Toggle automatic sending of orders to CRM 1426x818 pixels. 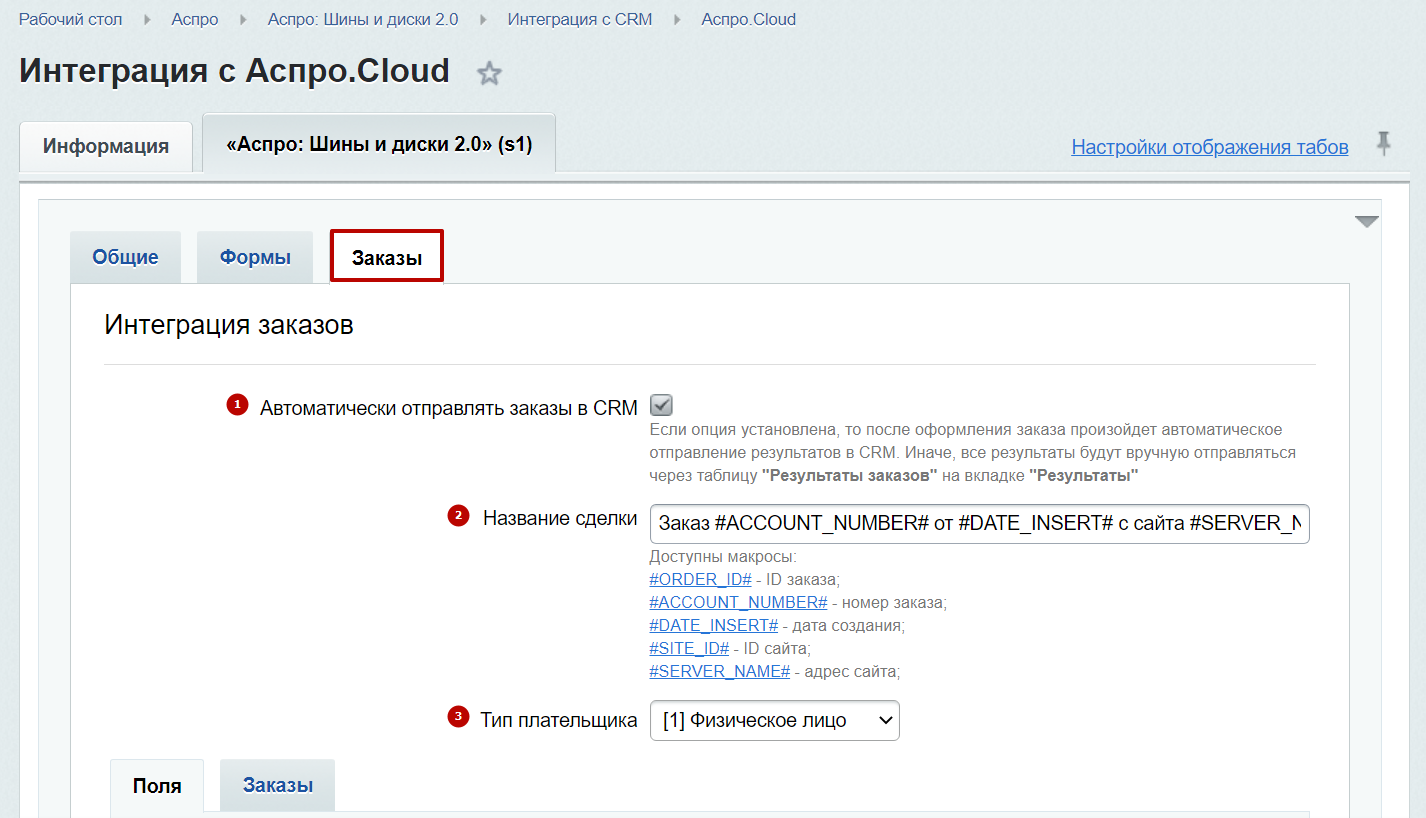[x=661, y=405]
